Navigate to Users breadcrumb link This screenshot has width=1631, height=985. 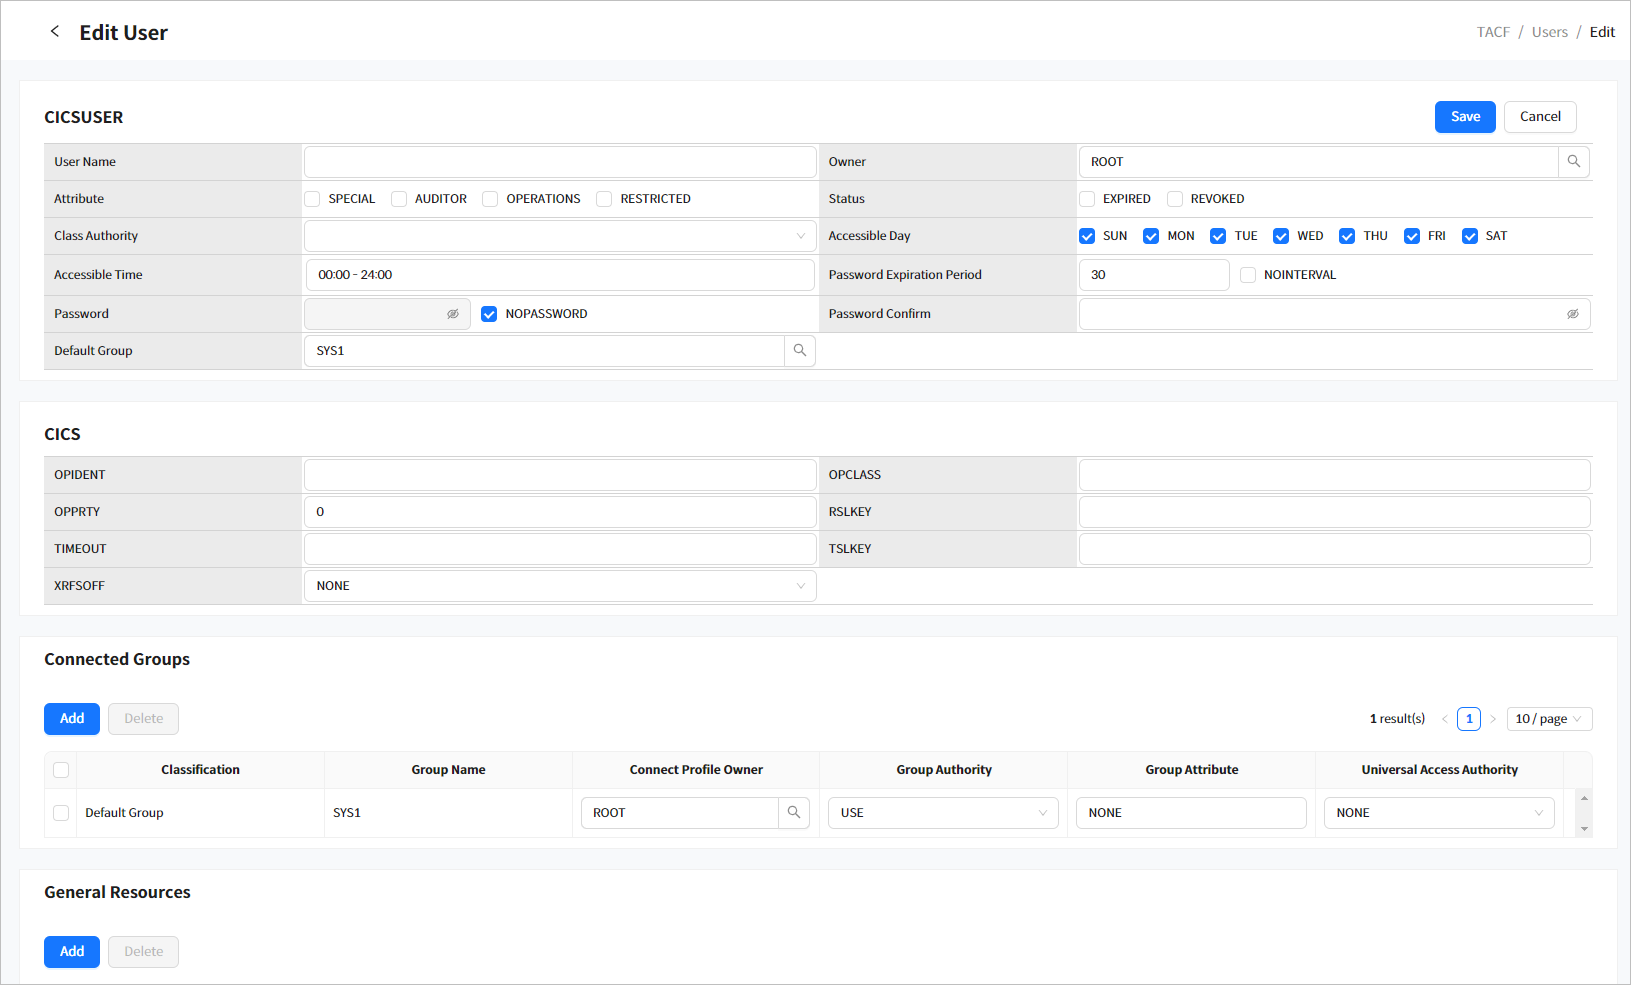point(1549,32)
